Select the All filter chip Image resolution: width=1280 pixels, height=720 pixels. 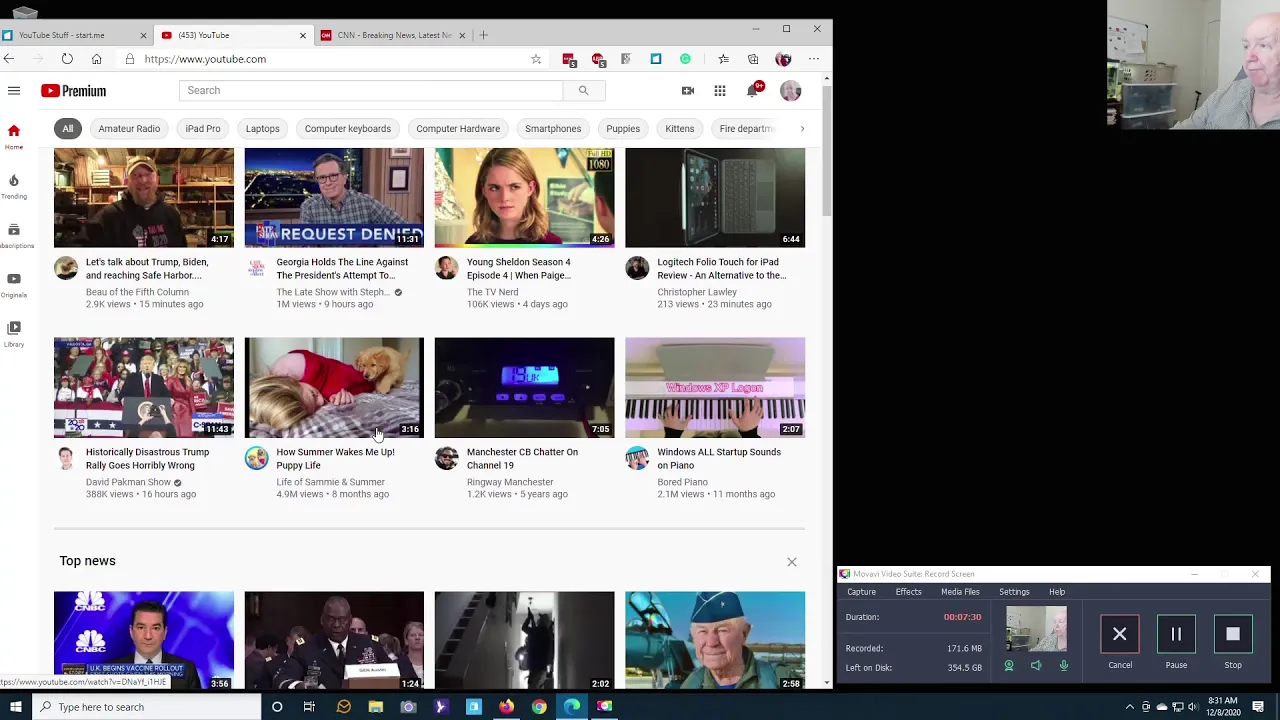(x=68, y=129)
